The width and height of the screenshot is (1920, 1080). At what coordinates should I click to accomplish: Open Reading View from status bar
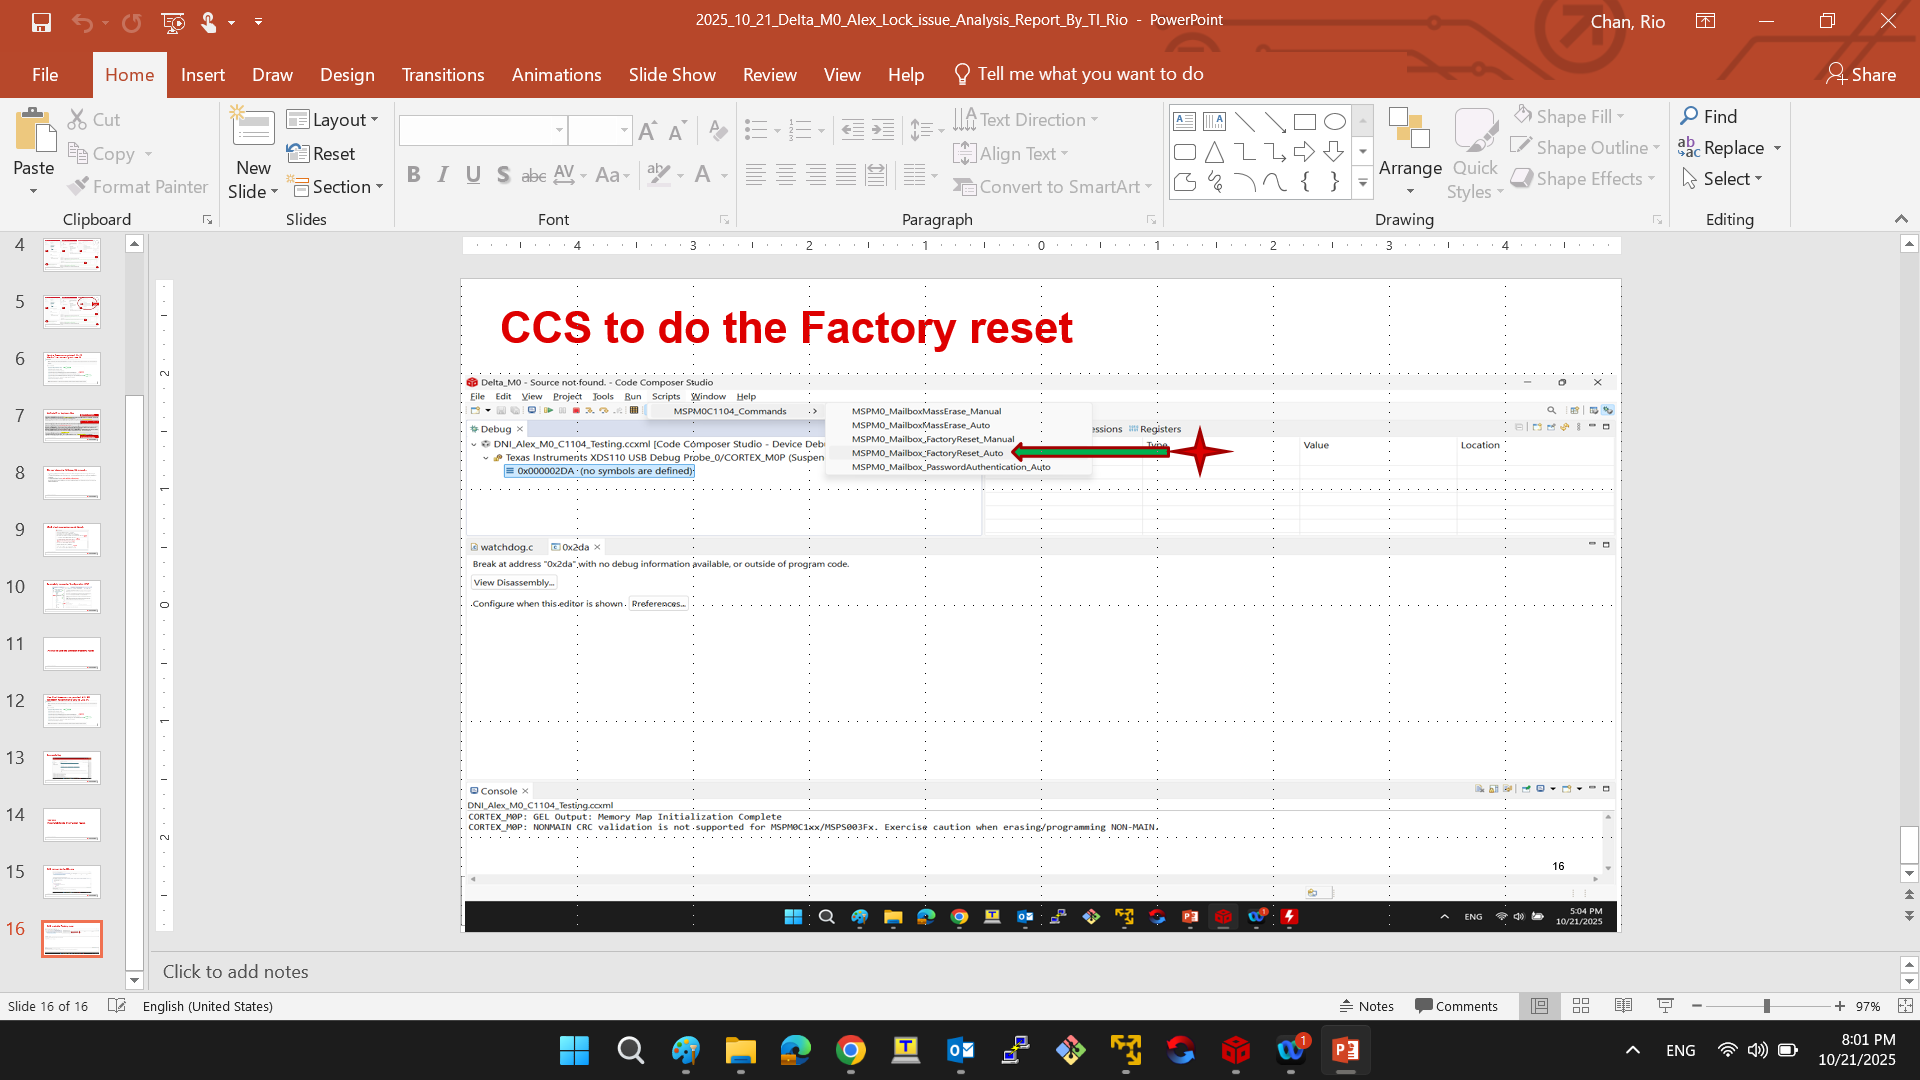(1623, 1006)
